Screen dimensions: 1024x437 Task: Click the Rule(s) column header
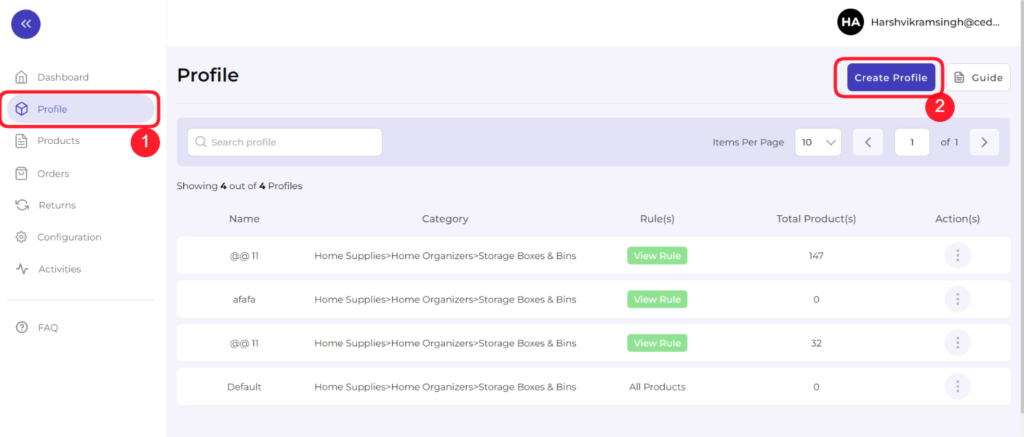[x=657, y=219]
